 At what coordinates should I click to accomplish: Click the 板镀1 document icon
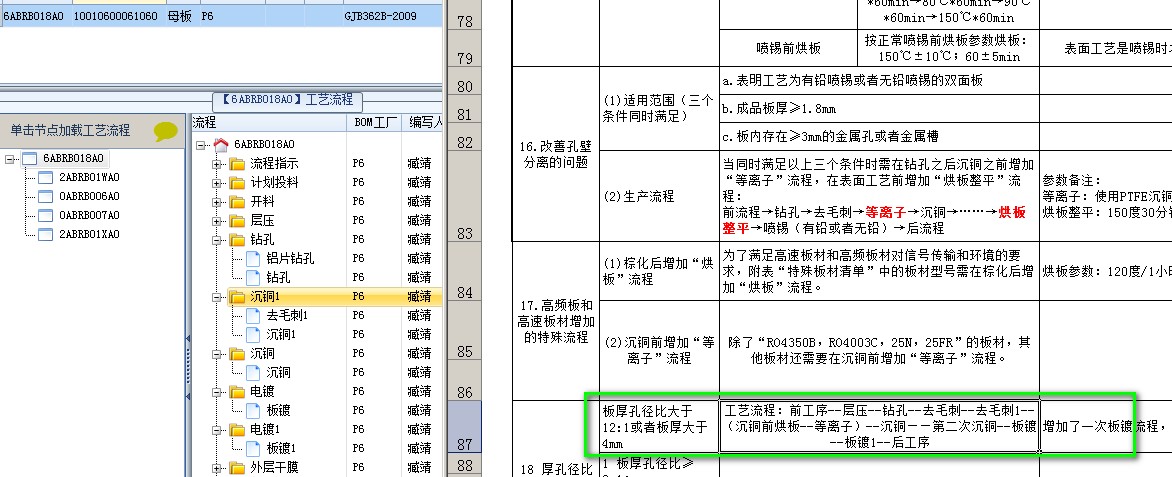[x=253, y=448]
